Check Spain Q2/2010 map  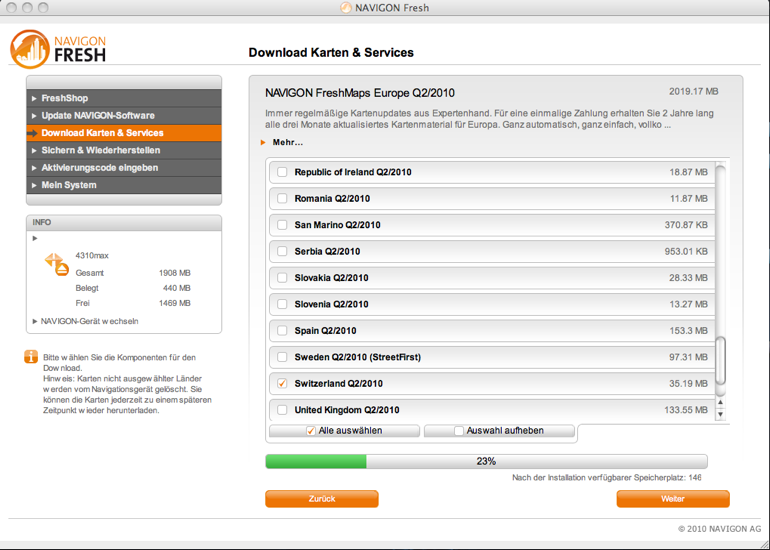tap(282, 331)
